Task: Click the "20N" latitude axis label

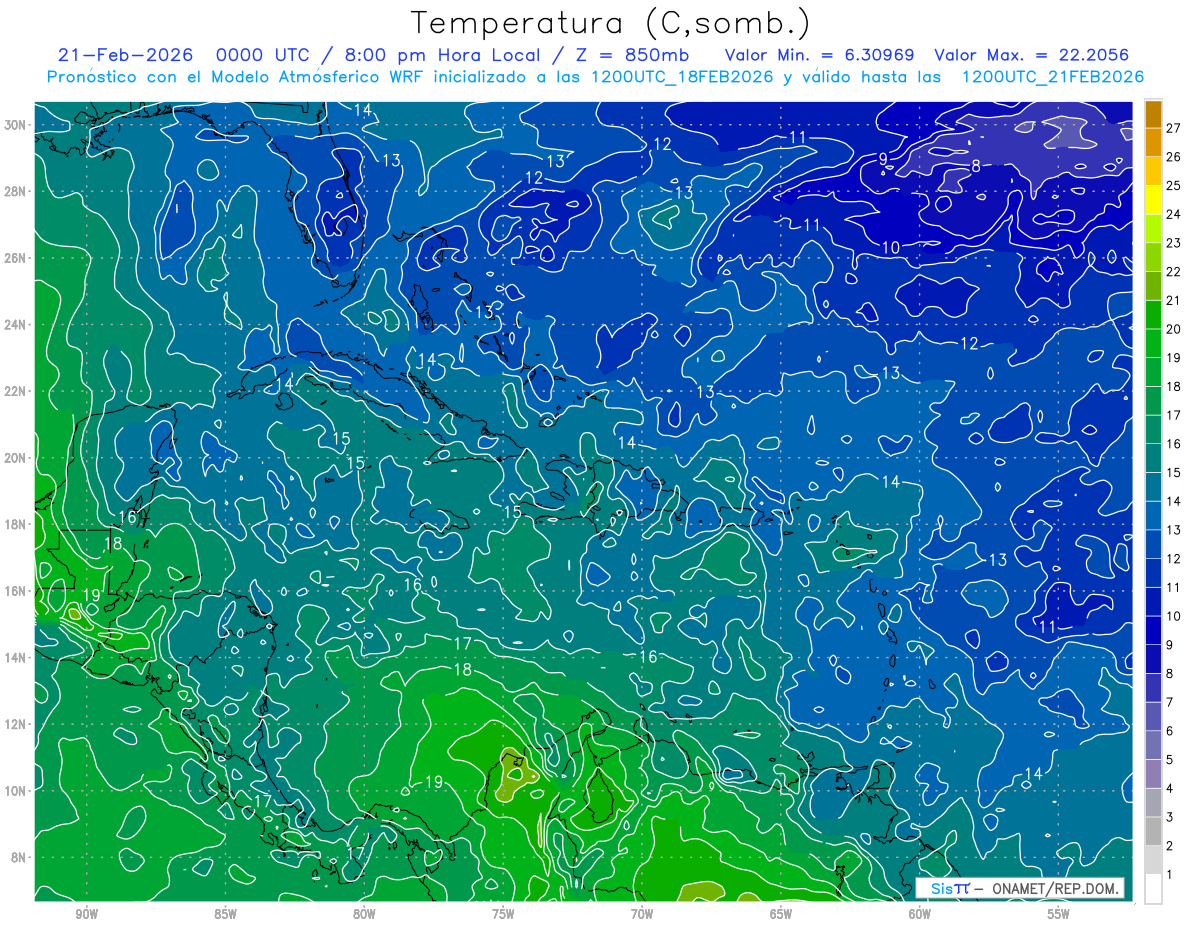Action: click(16, 458)
